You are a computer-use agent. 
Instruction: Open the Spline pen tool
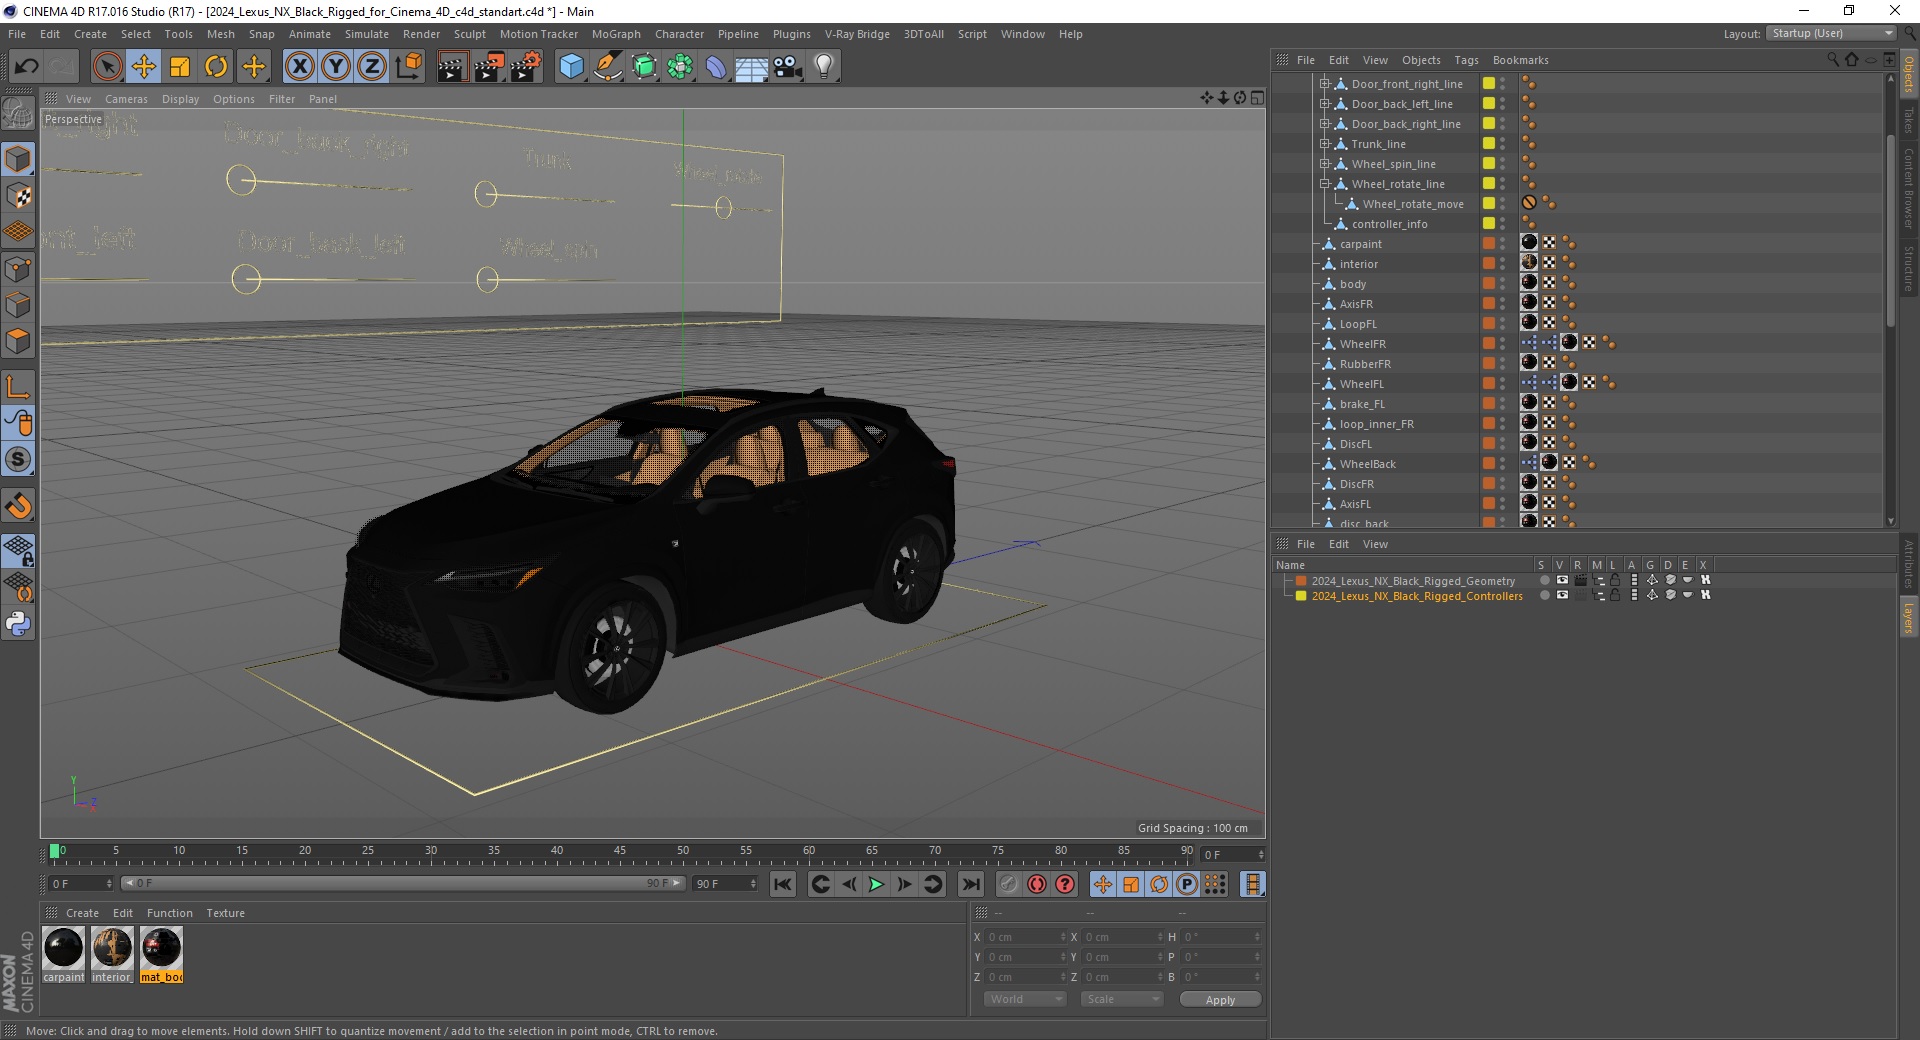607,67
